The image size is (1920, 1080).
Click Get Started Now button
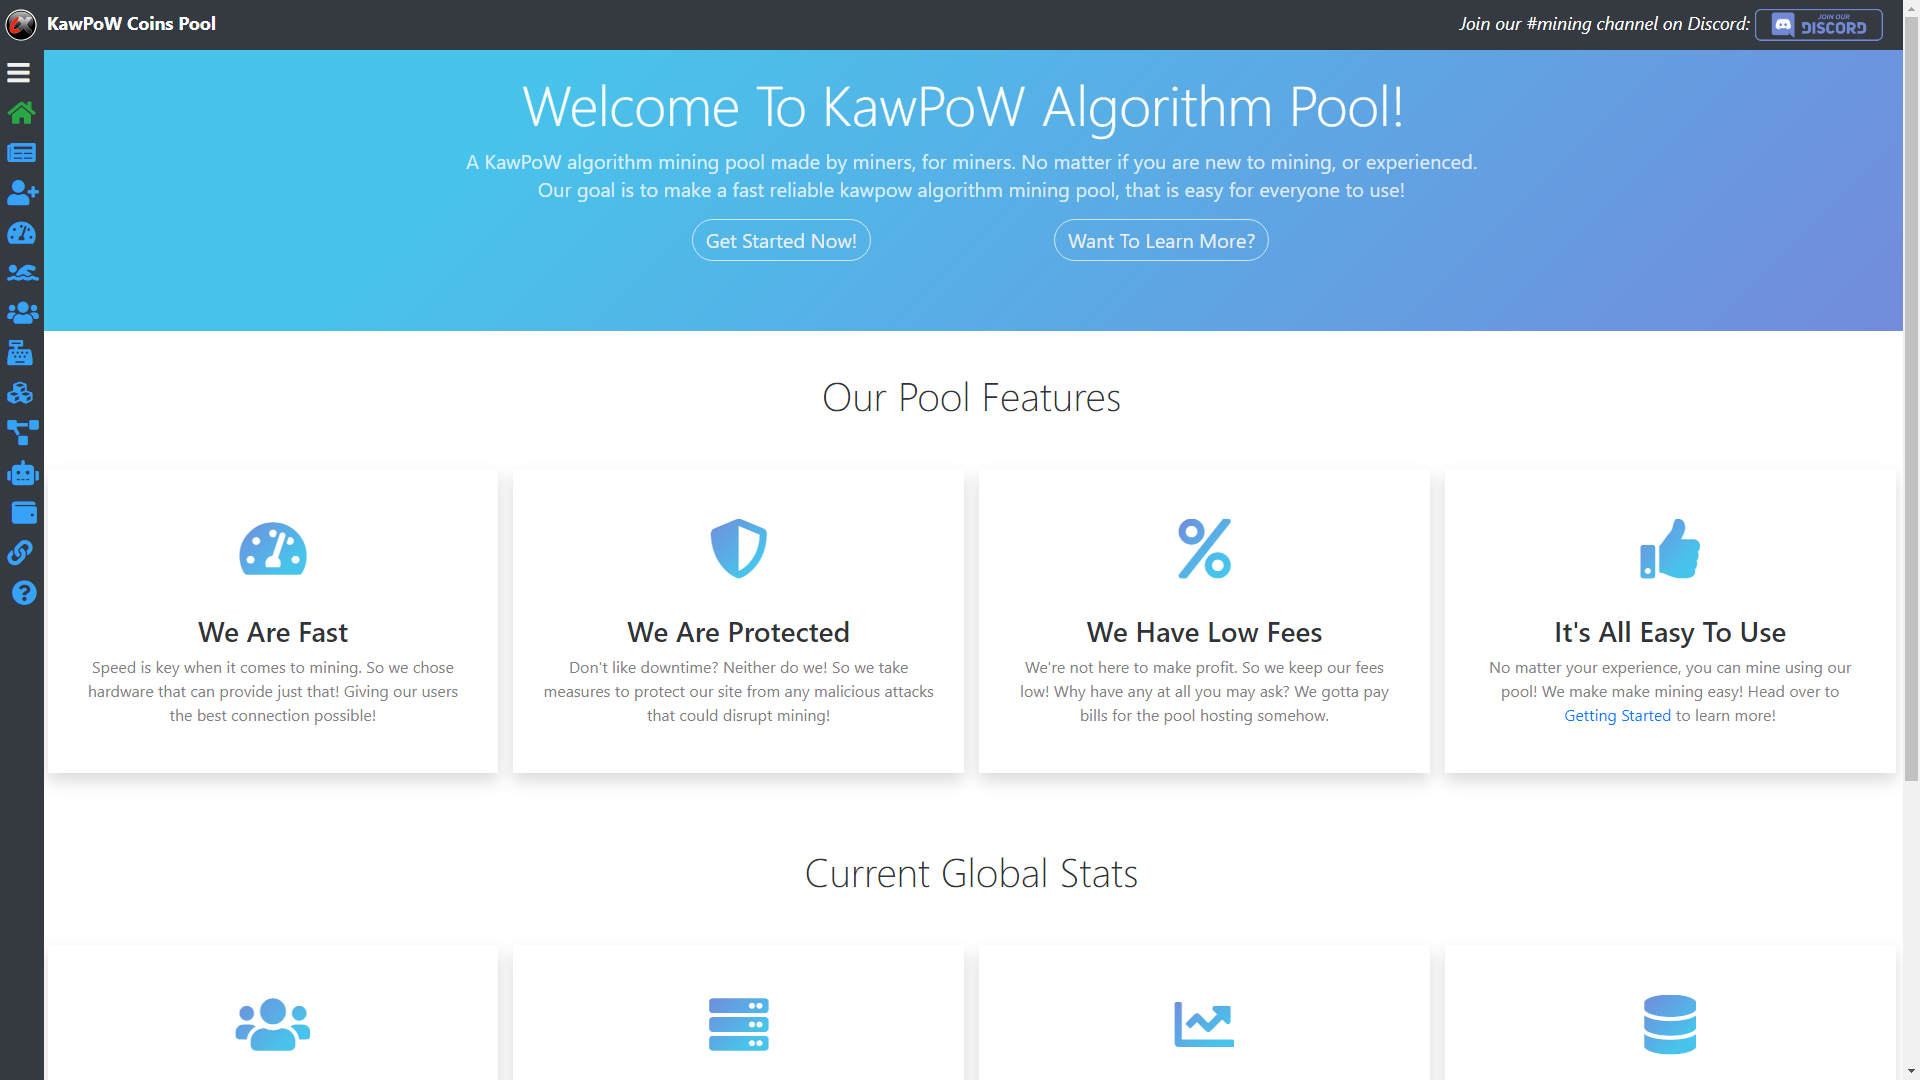781,240
